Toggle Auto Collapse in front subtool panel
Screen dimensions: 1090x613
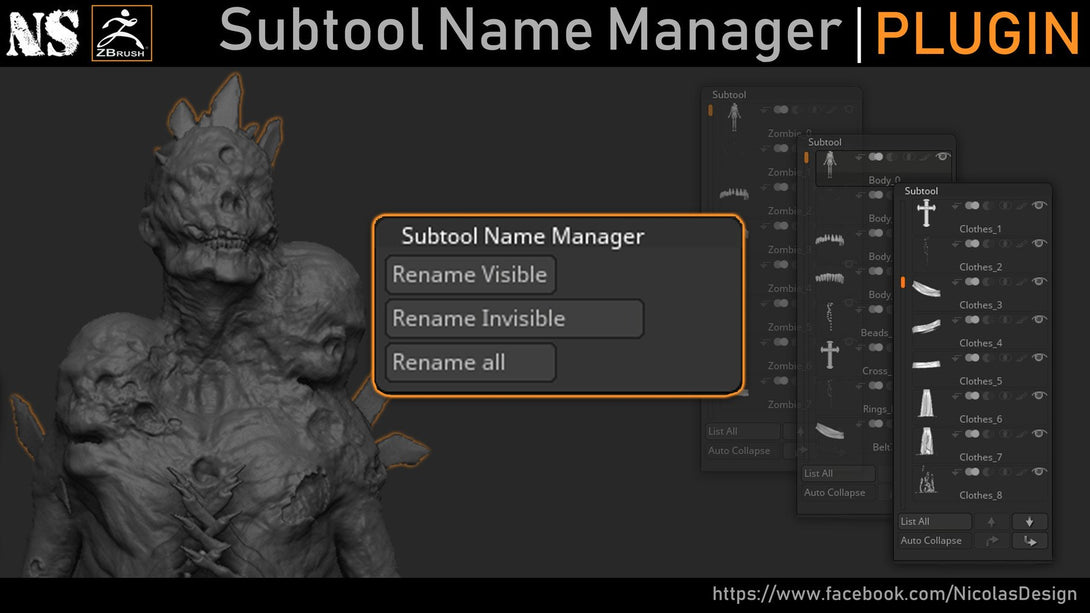point(935,541)
